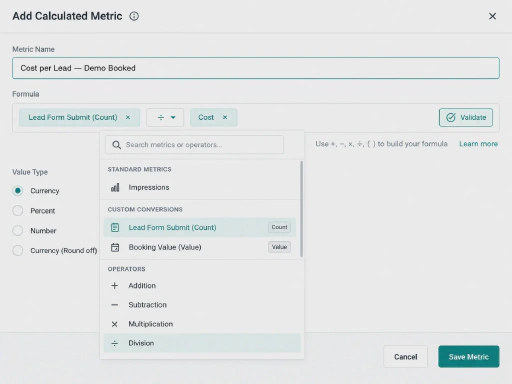Remove the Lead Form Submit (Count) chip
512x384 pixels.
pos(128,117)
